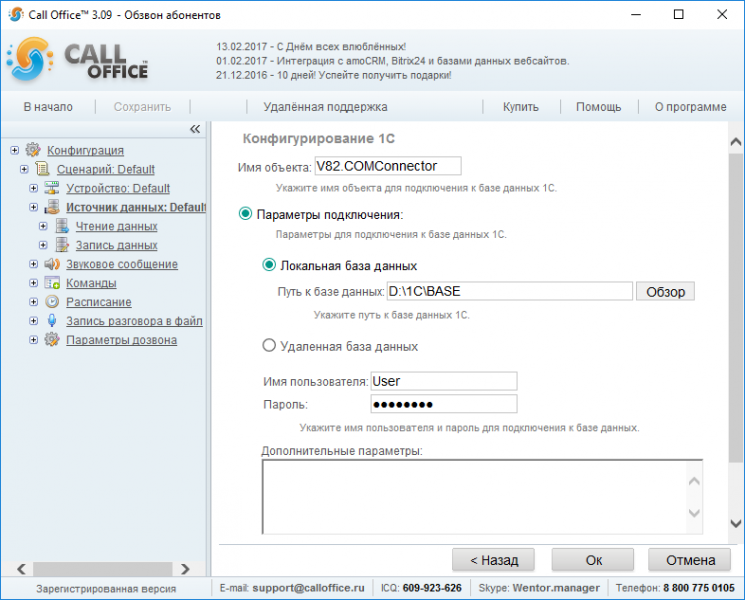
Task: Expand the Устройство: Default node
Action: point(34,188)
